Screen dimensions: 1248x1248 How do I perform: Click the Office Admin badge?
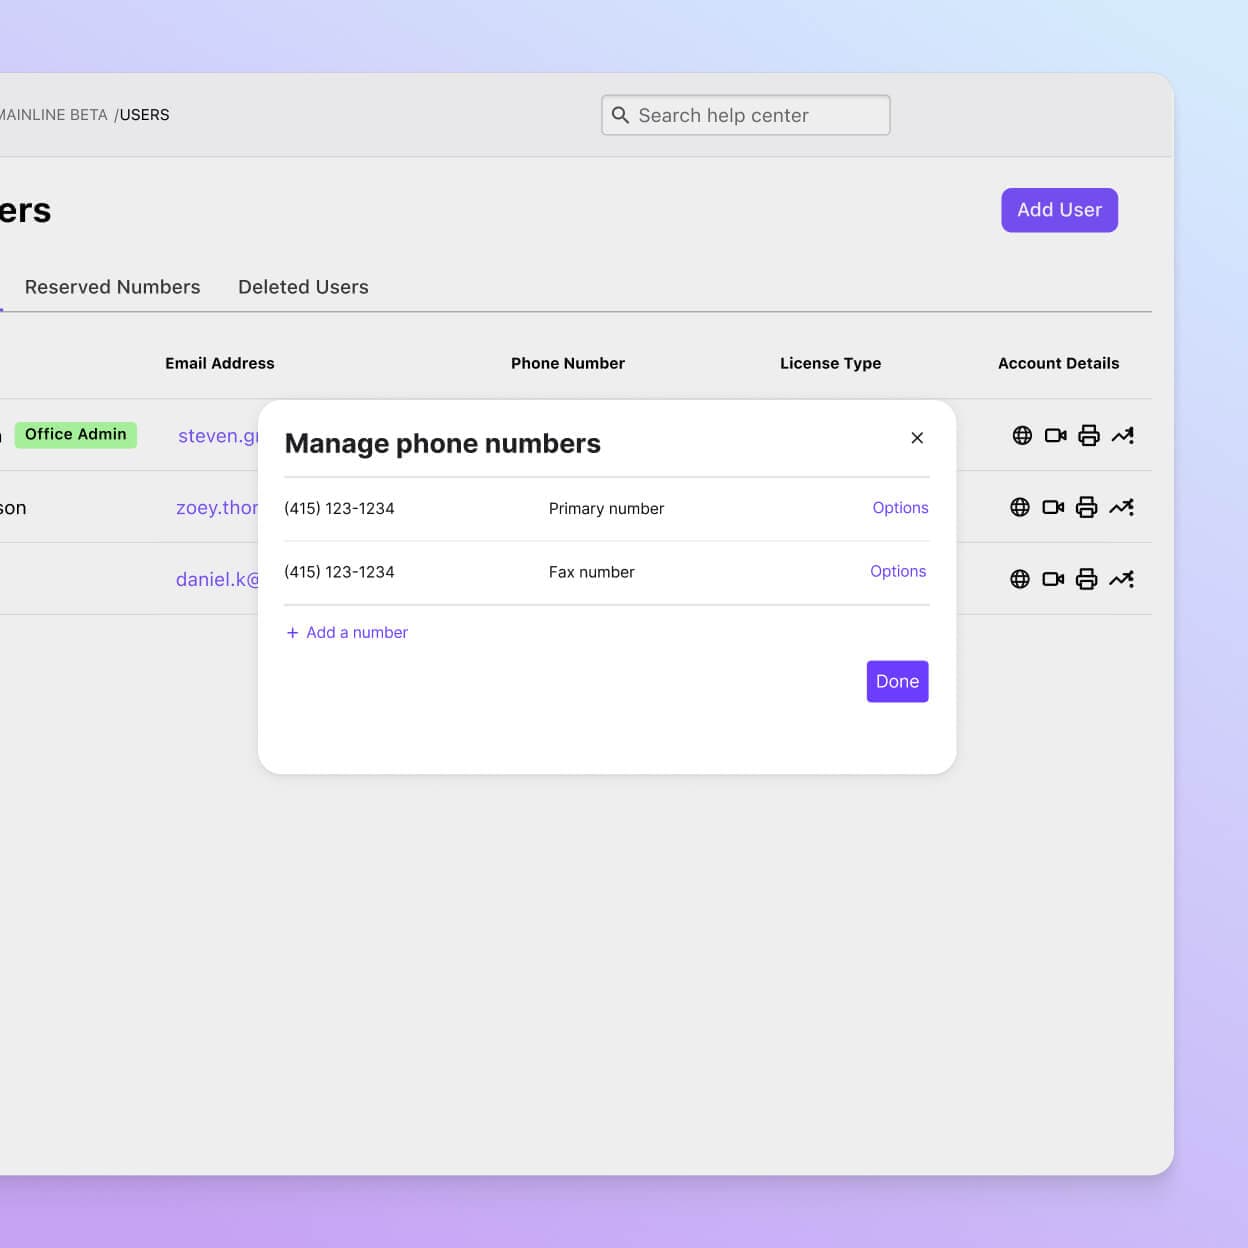[76, 434]
